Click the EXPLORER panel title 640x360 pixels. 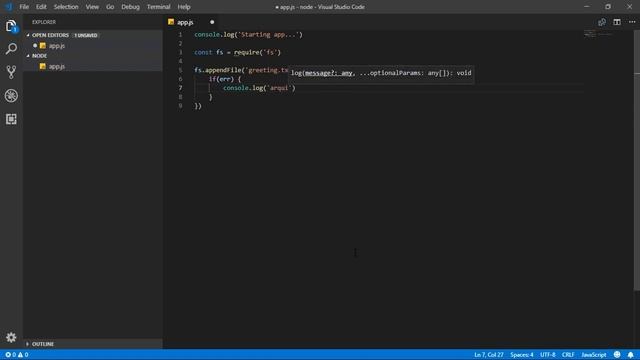point(44,22)
